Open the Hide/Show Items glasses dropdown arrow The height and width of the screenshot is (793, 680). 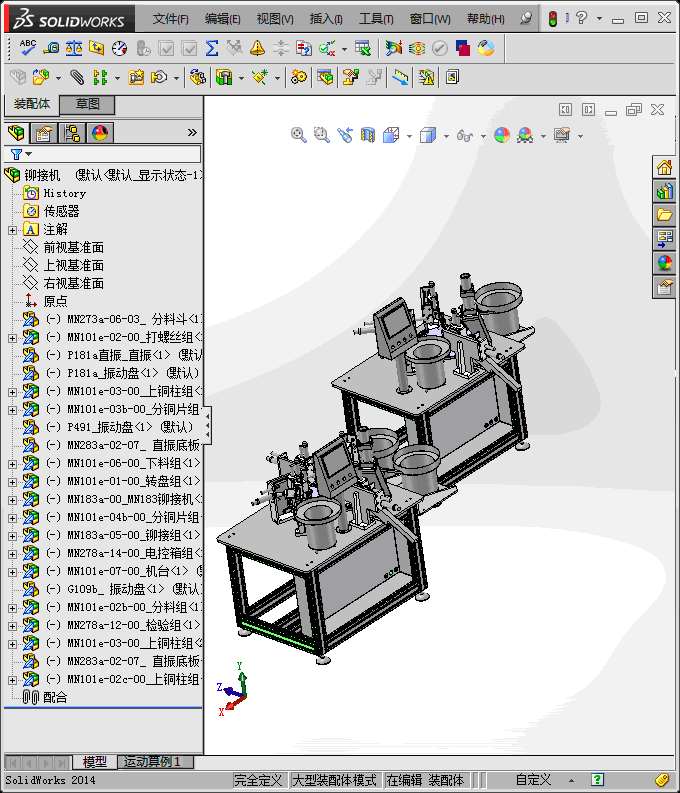point(483,136)
